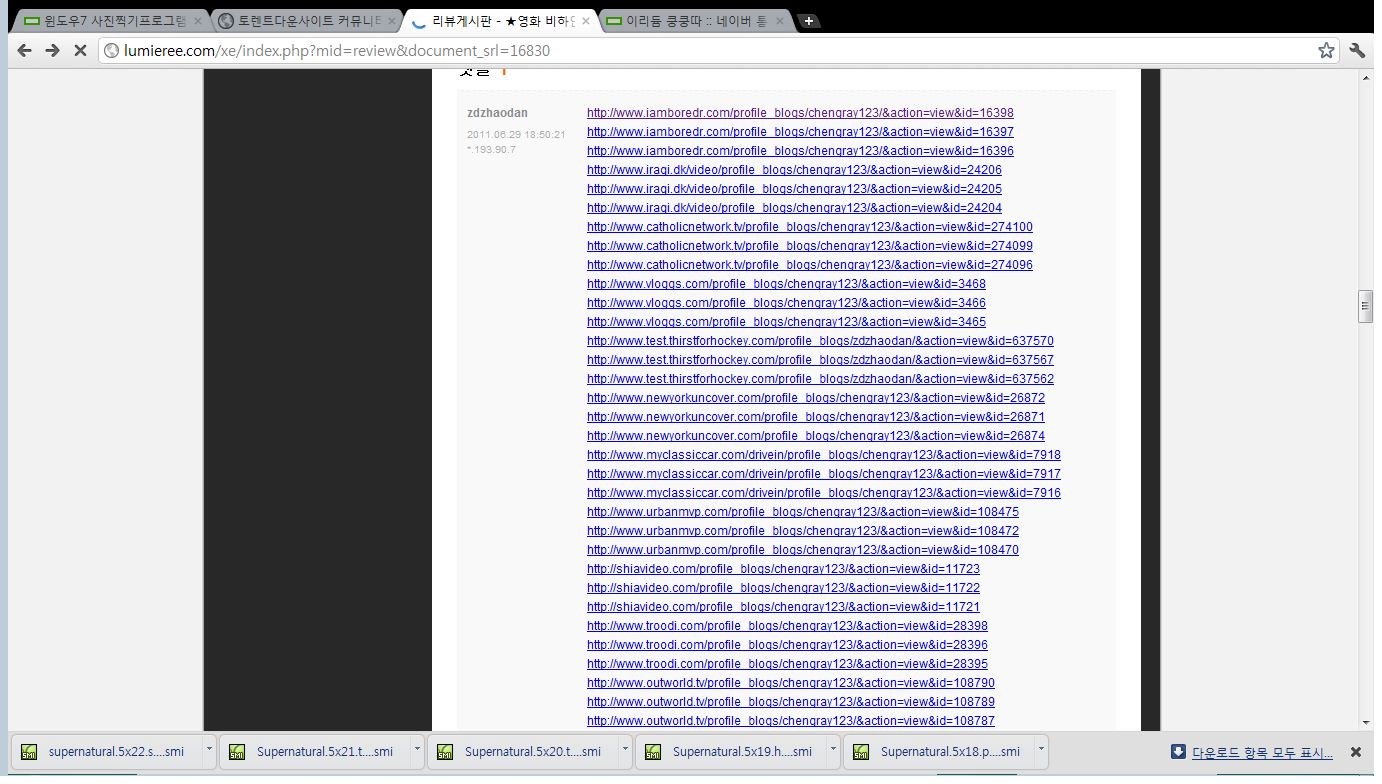Open the iamboredr.com link ending id=16398

800,113
